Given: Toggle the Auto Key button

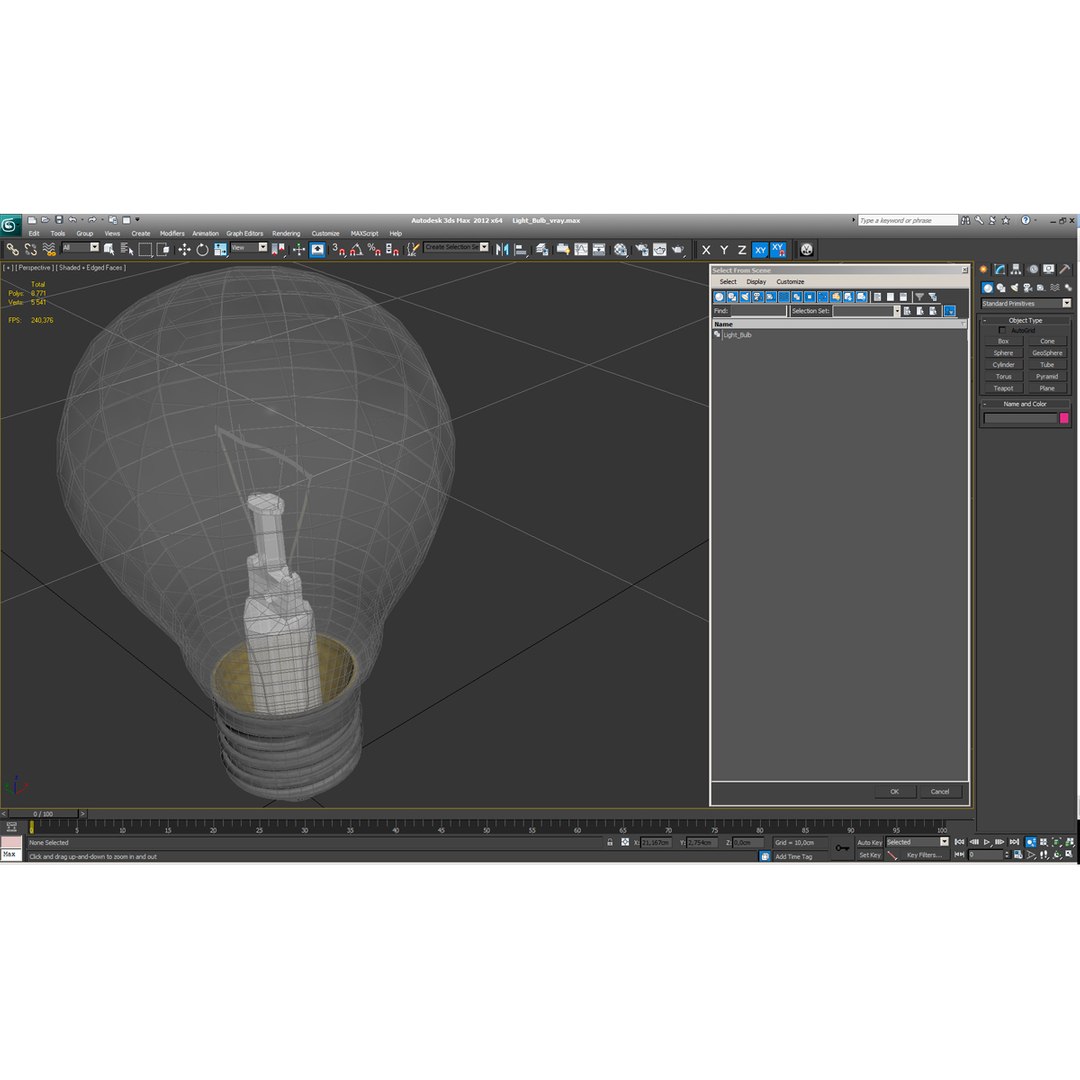Looking at the screenshot, I should pyautogui.click(x=869, y=842).
